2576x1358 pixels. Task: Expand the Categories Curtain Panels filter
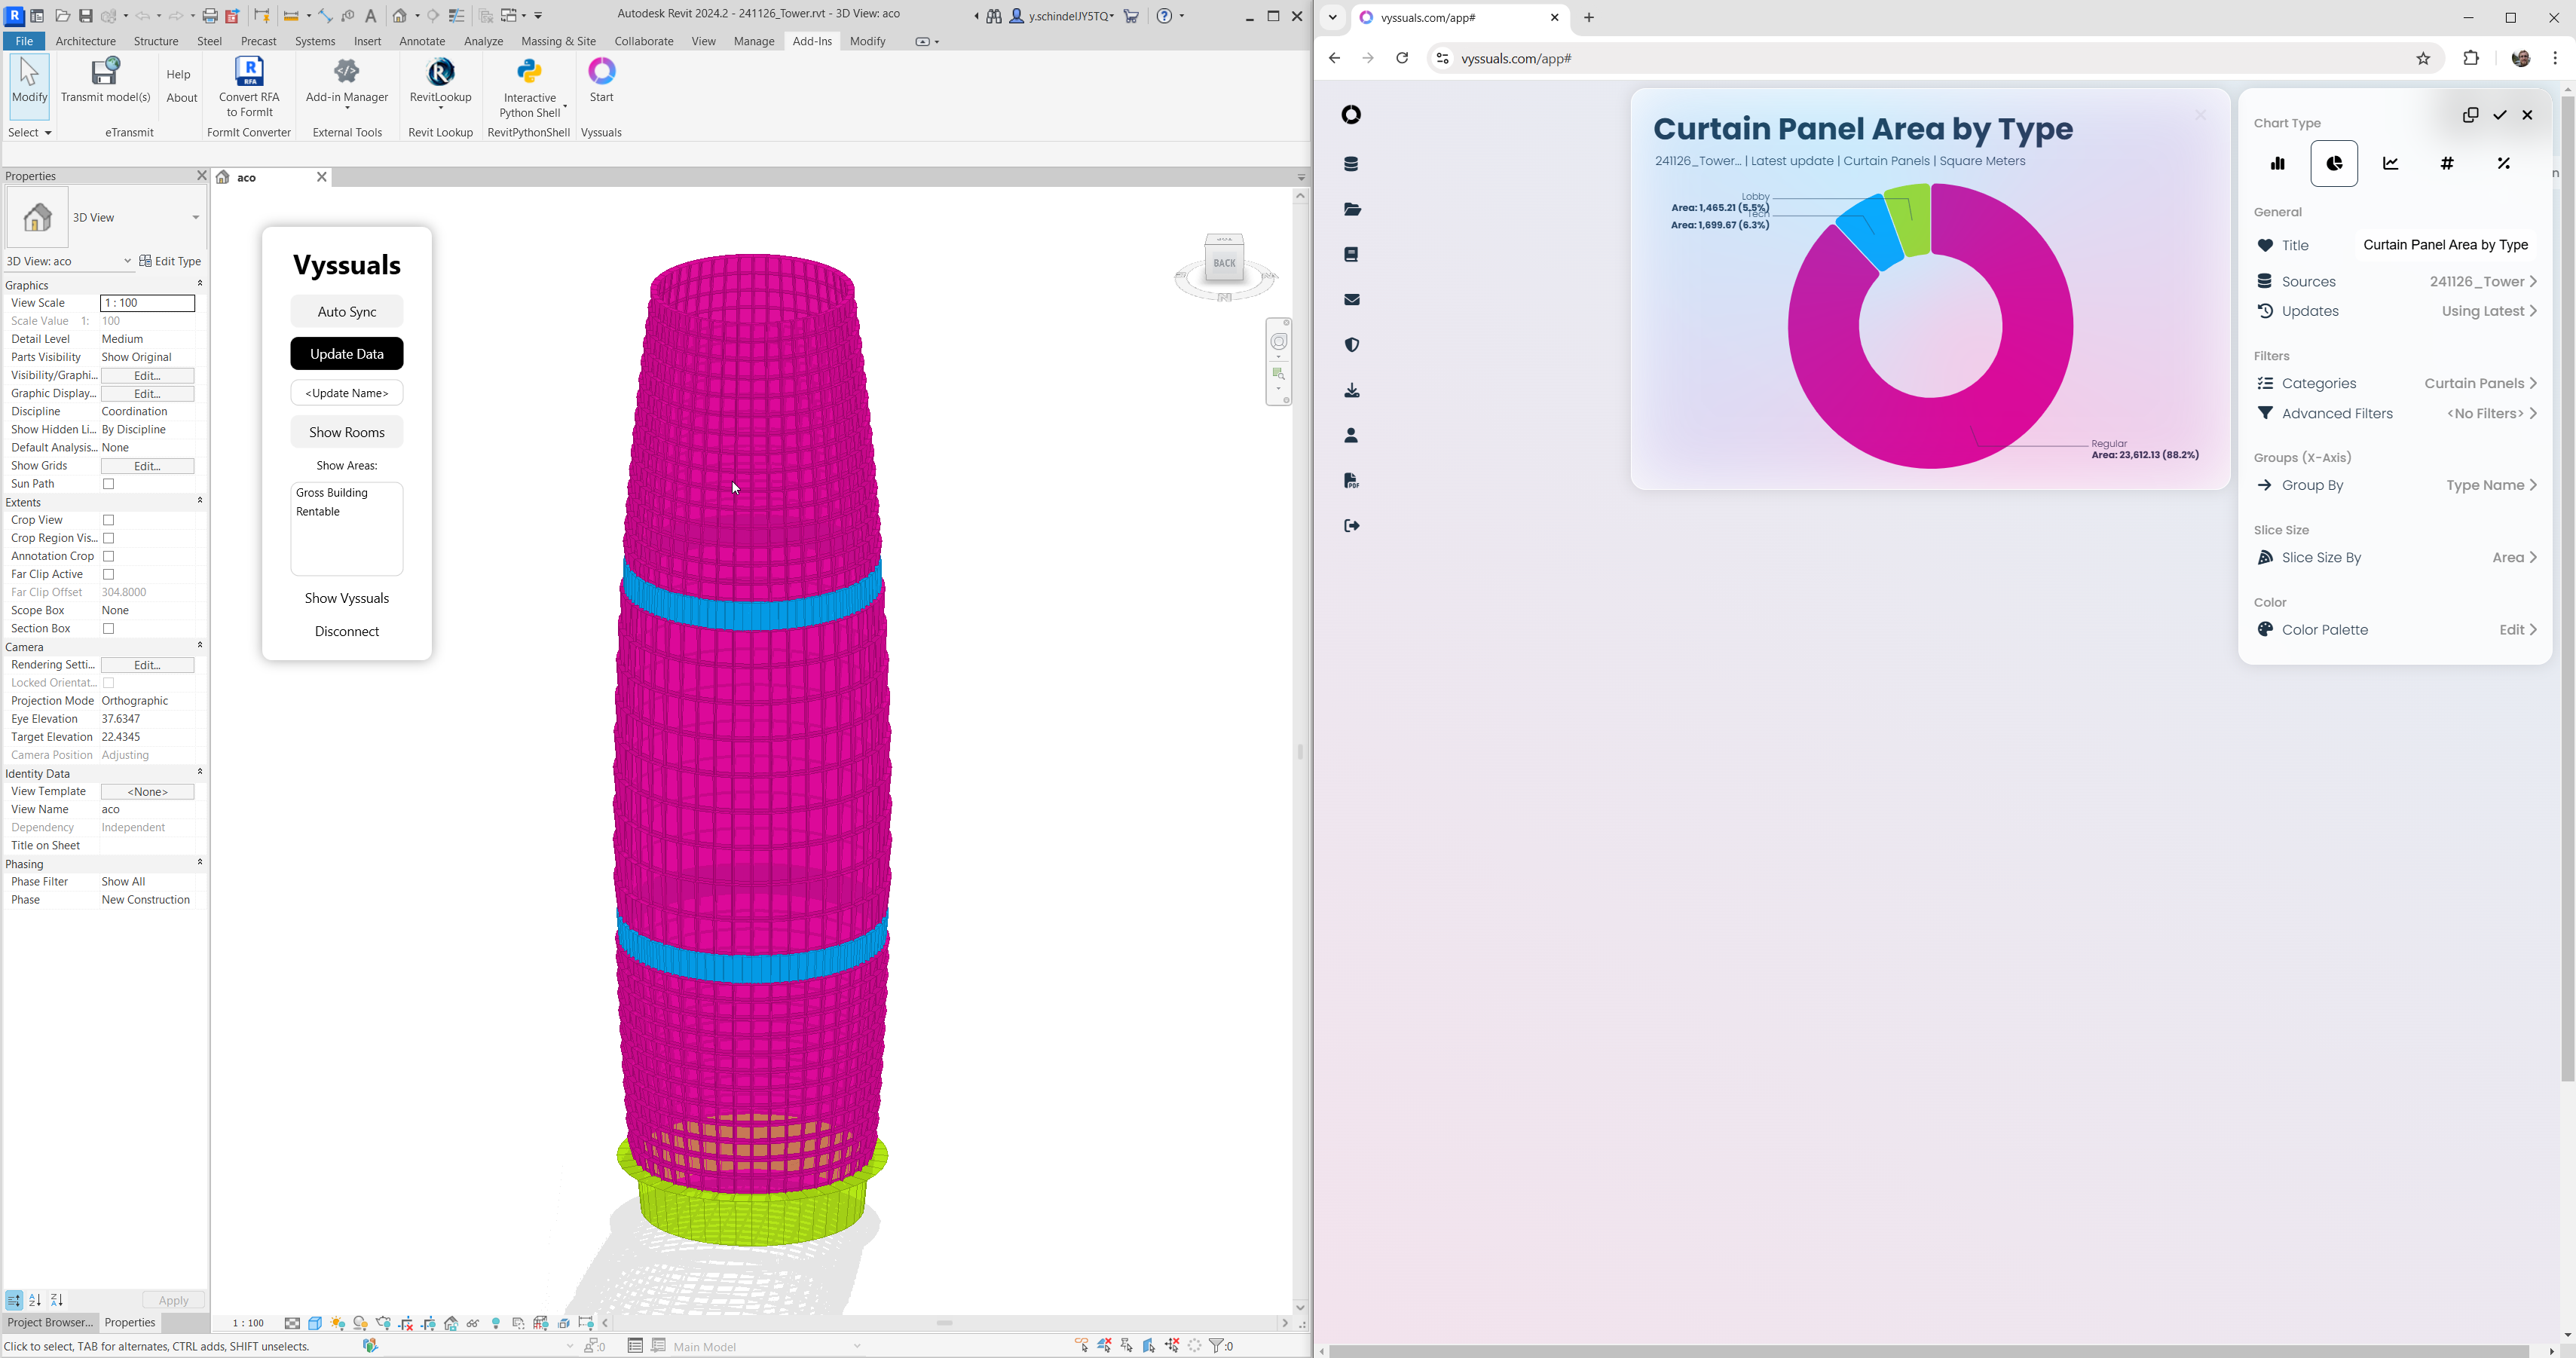pyautogui.click(x=2480, y=384)
